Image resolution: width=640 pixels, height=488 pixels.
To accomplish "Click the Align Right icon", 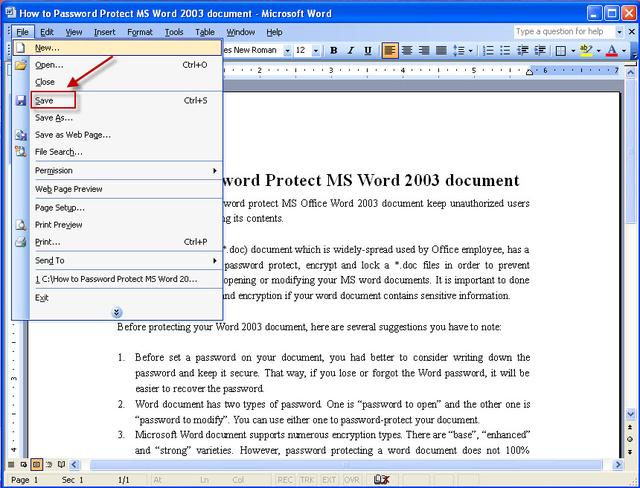I will tap(424, 51).
